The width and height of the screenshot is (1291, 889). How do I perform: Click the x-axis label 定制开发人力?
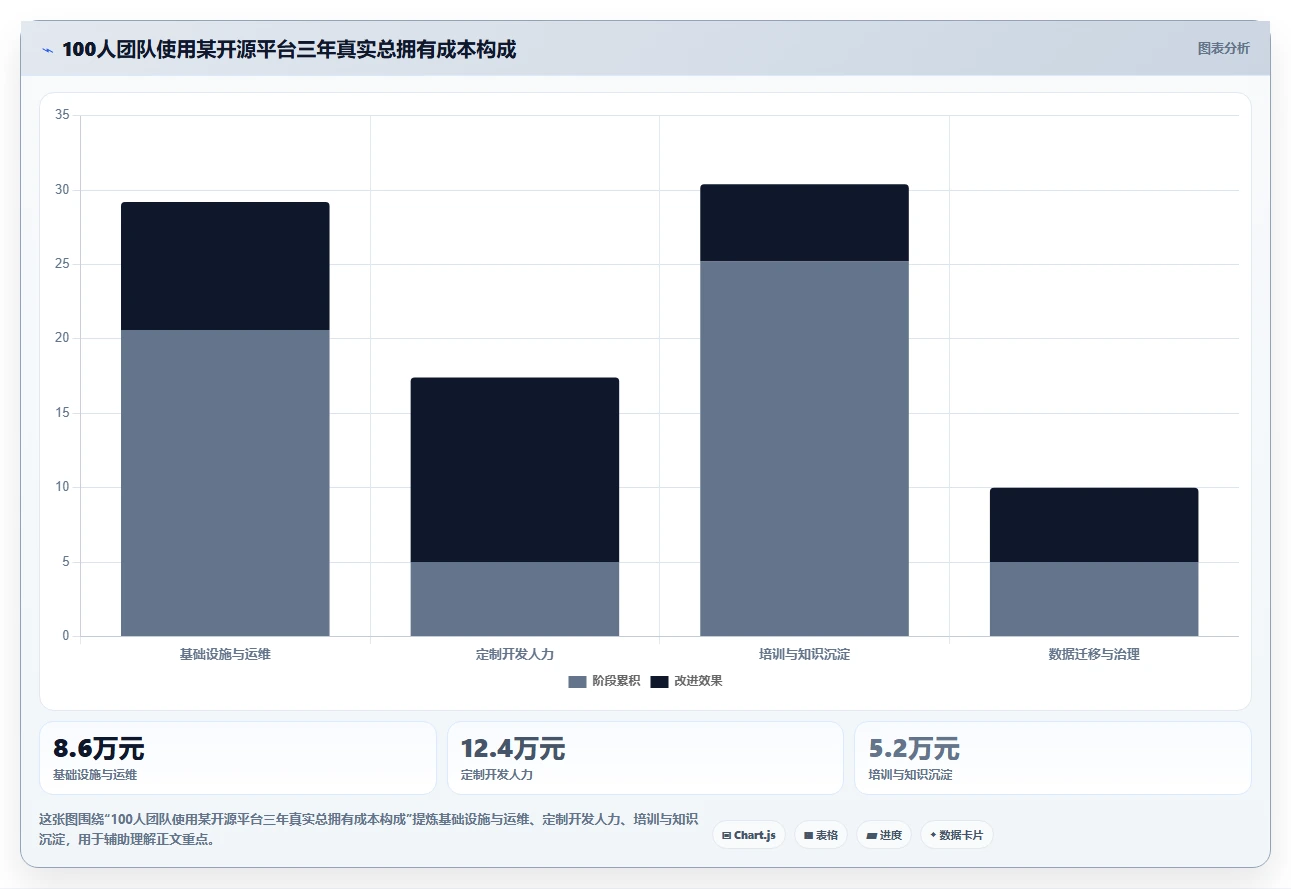pyautogui.click(x=515, y=655)
